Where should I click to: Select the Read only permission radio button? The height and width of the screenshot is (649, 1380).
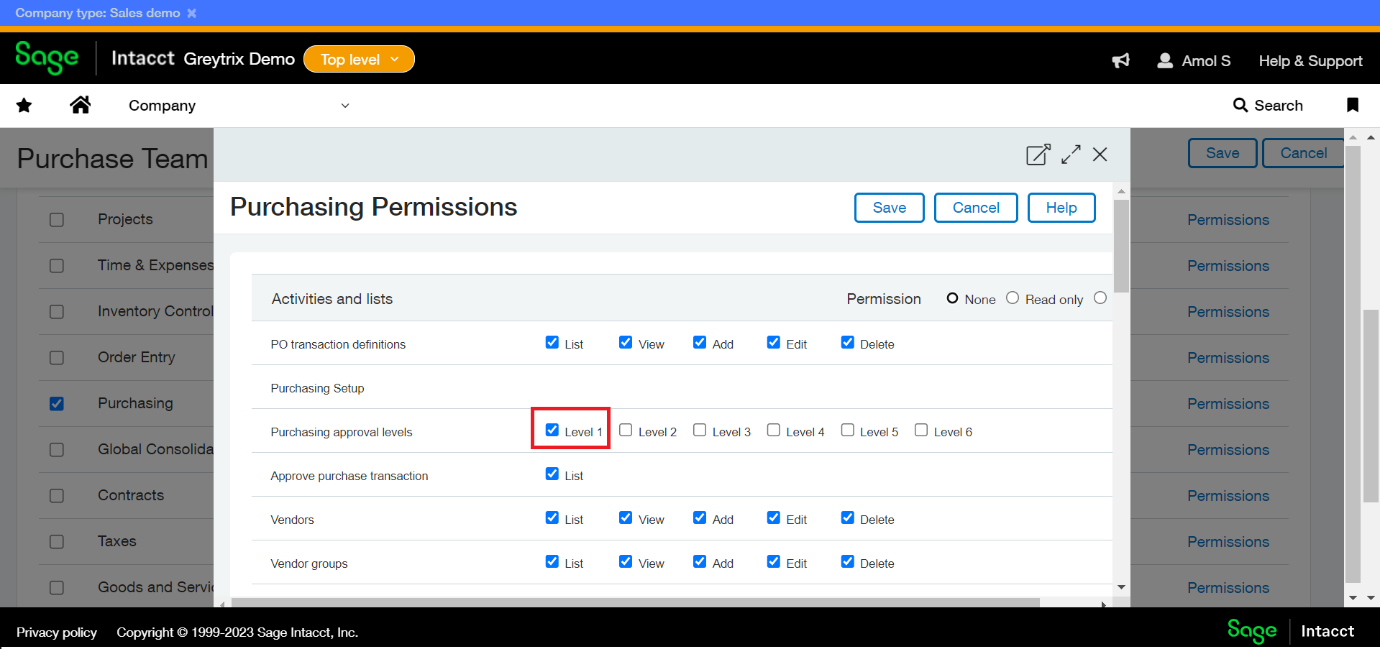coord(1012,298)
